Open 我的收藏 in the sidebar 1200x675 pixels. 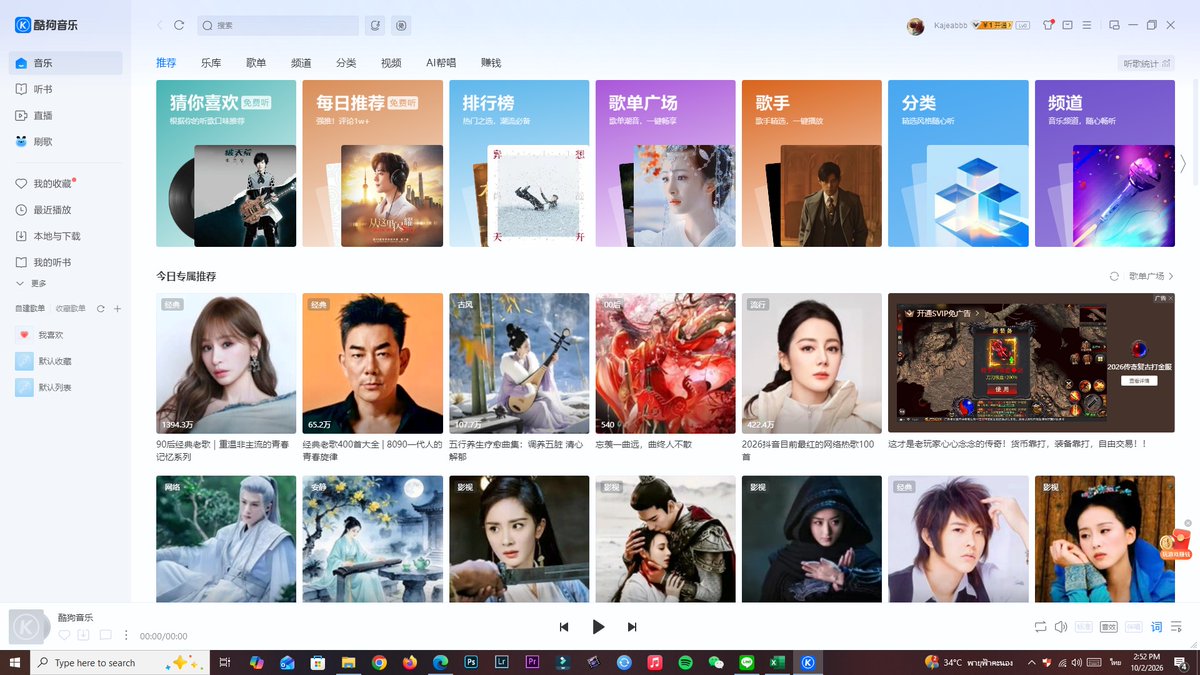coord(66,184)
